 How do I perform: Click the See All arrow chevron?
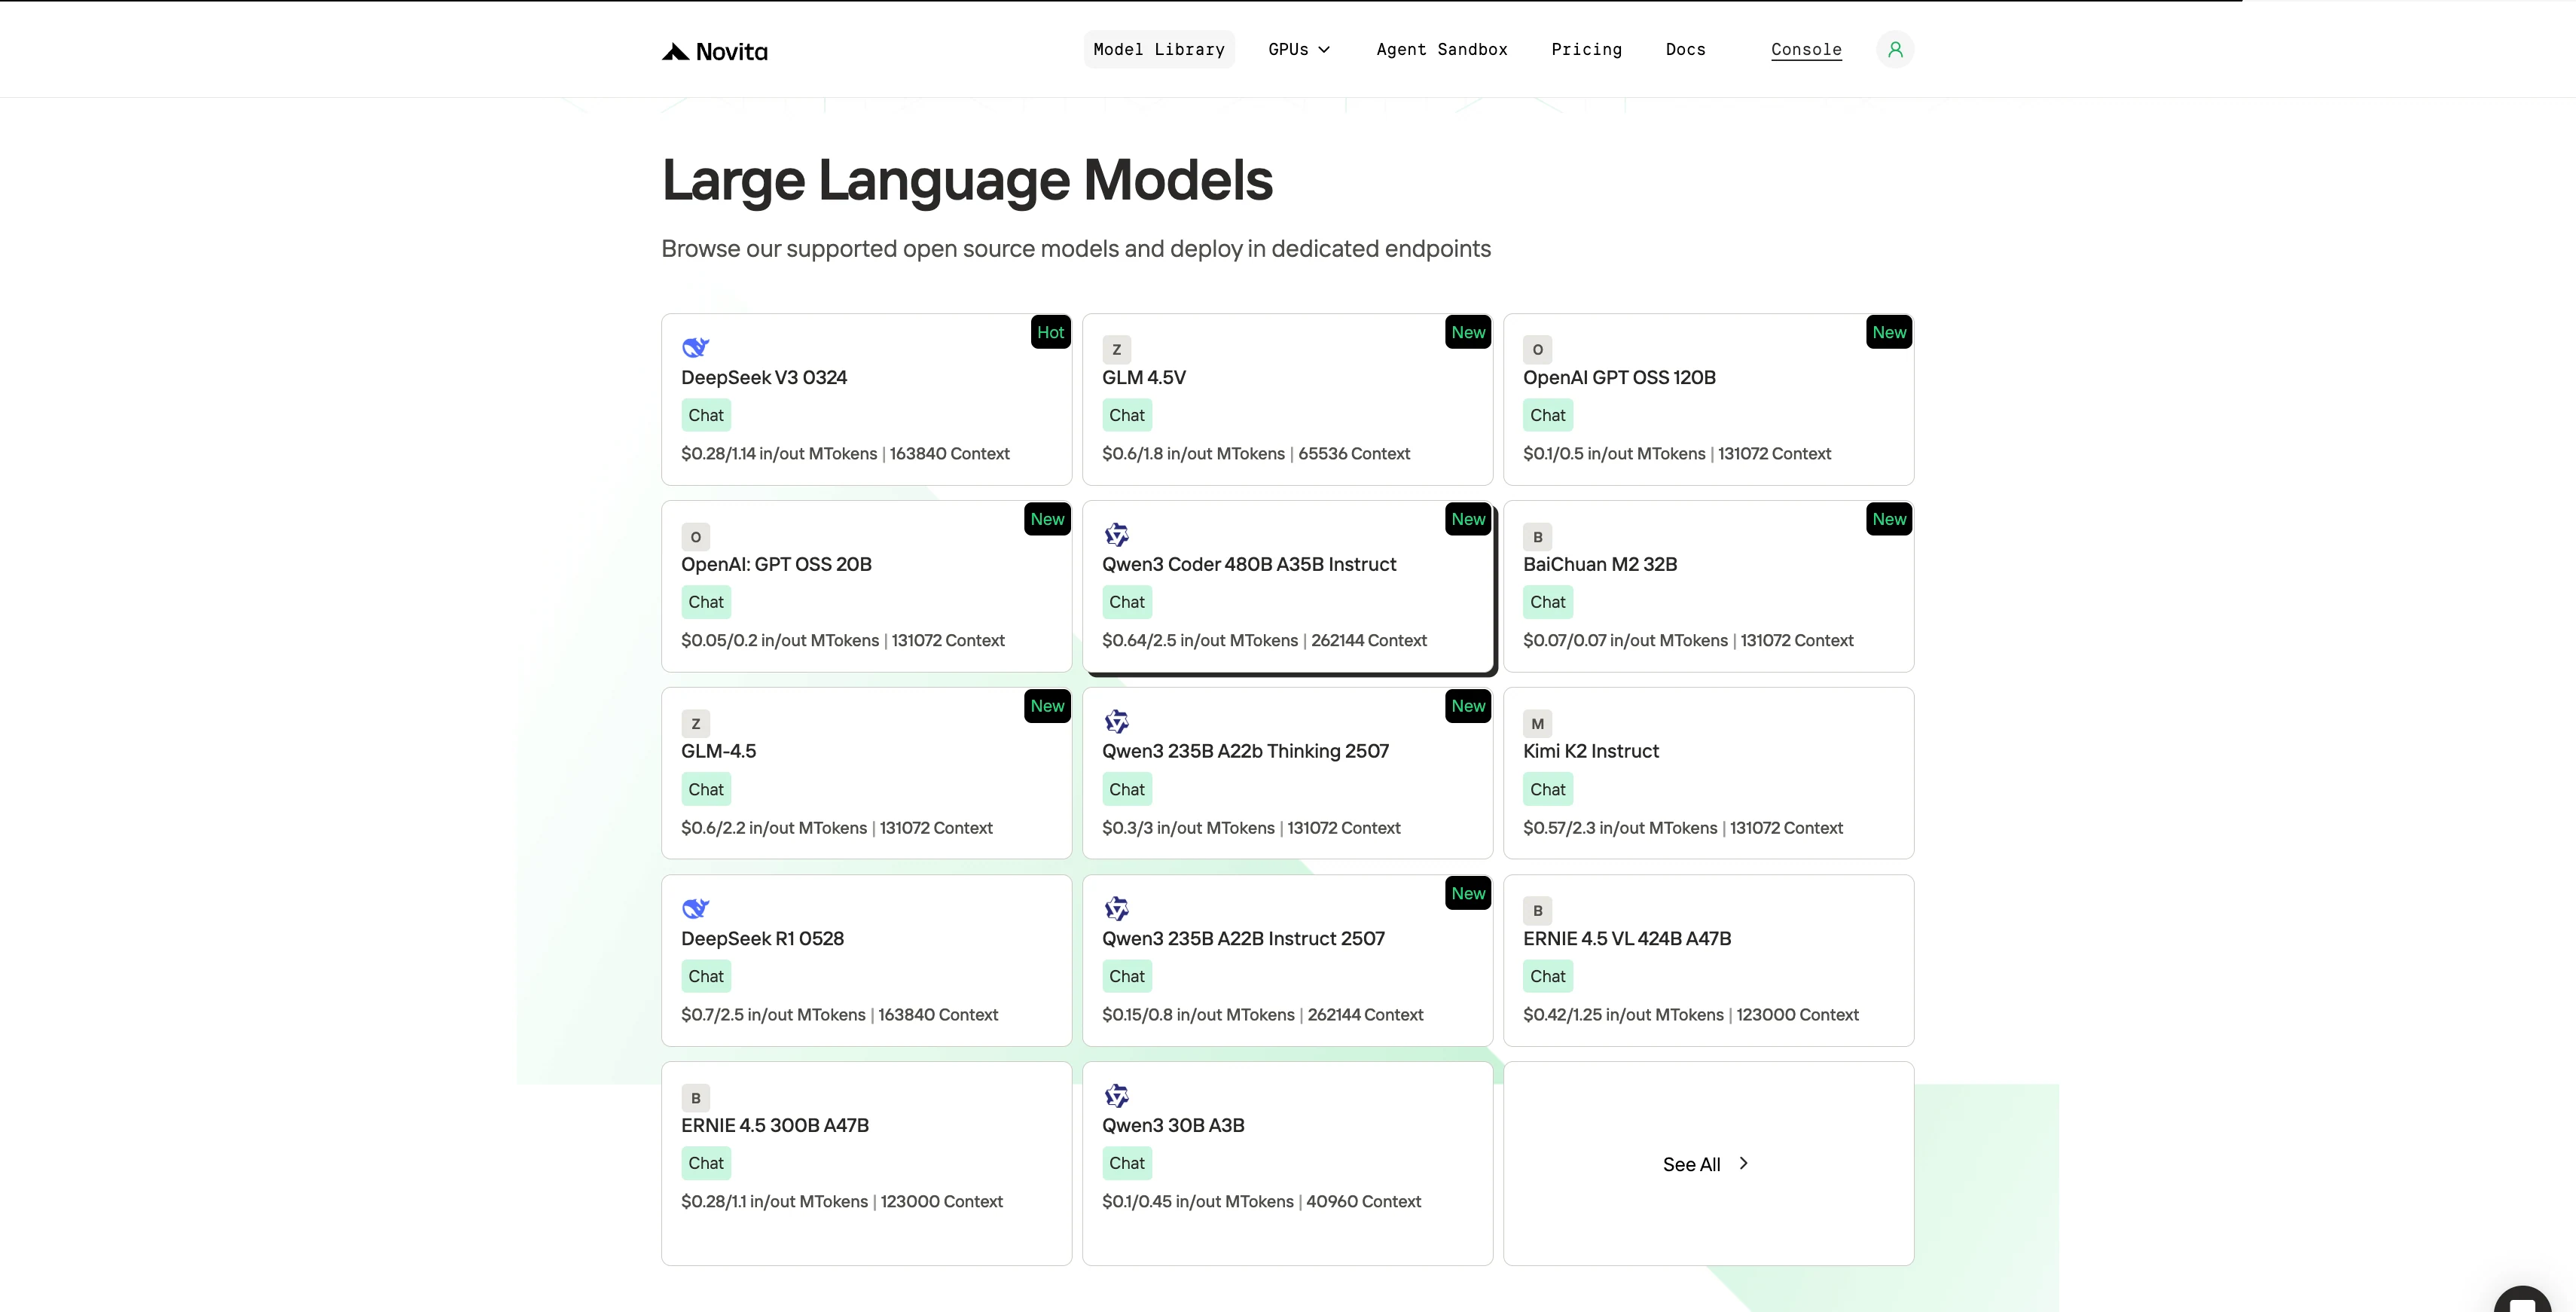tap(1743, 1163)
